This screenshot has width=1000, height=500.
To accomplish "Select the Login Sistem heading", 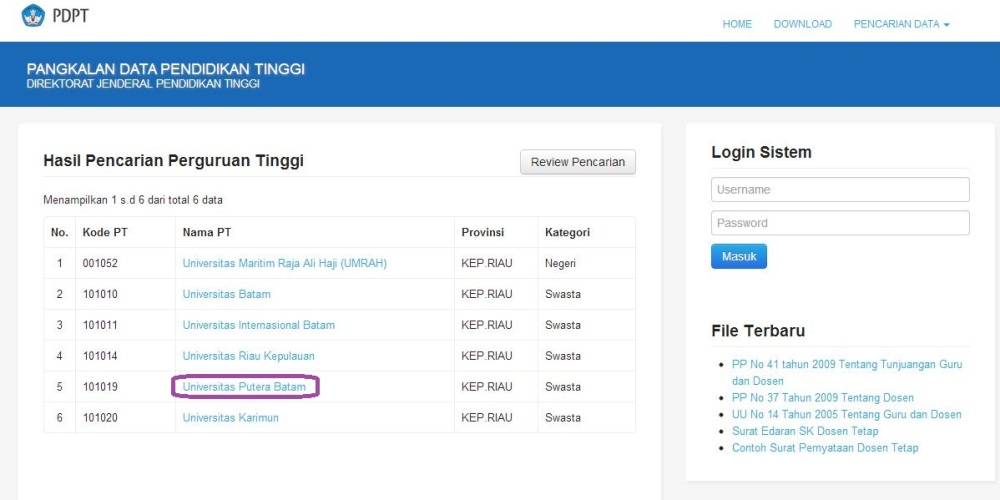I will click(761, 152).
